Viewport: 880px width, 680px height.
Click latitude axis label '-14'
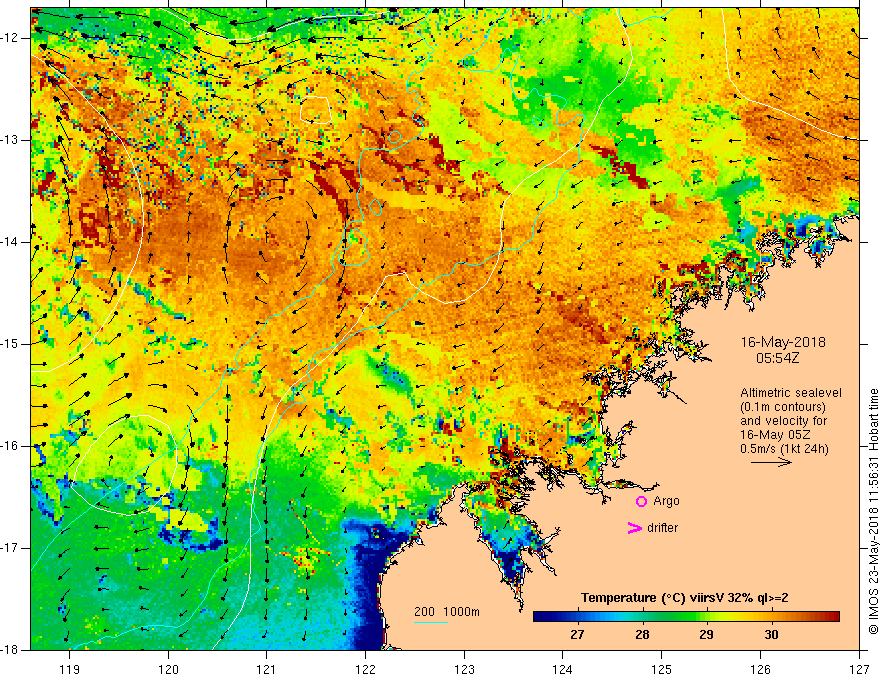[10, 242]
